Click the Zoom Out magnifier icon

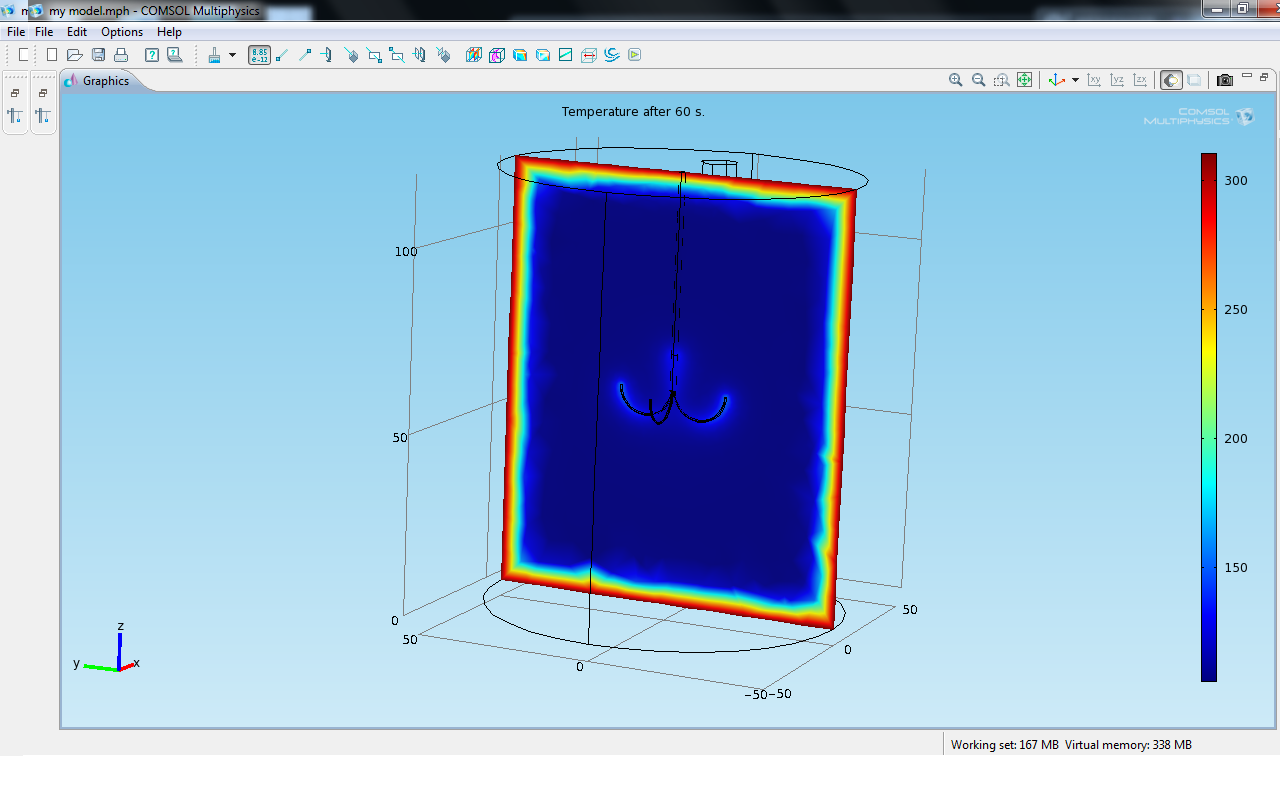click(x=978, y=80)
